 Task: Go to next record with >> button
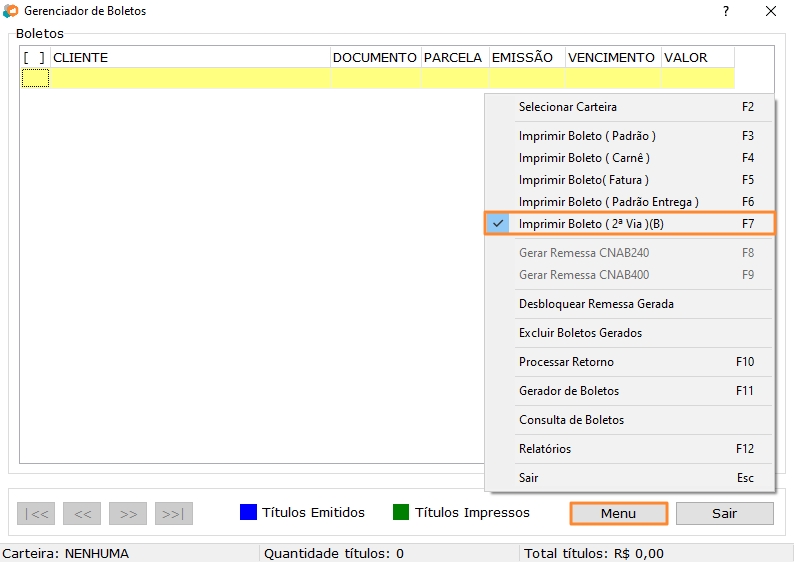pos(128,513)
